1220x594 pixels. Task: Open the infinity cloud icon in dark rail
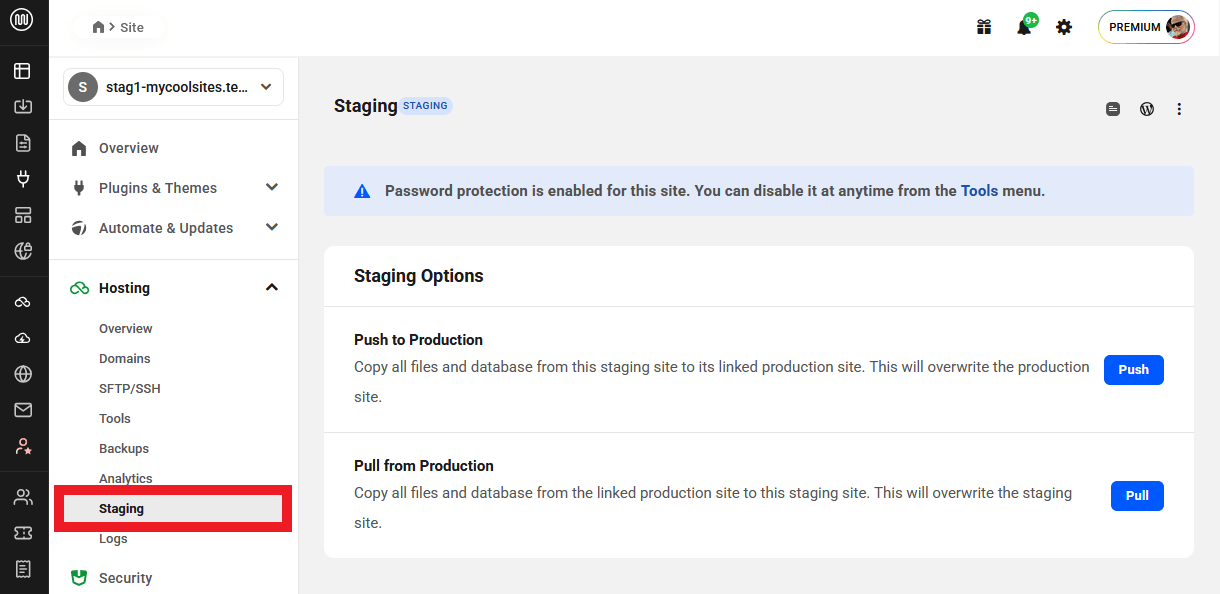pyautogui.click(x=23, y=302)
